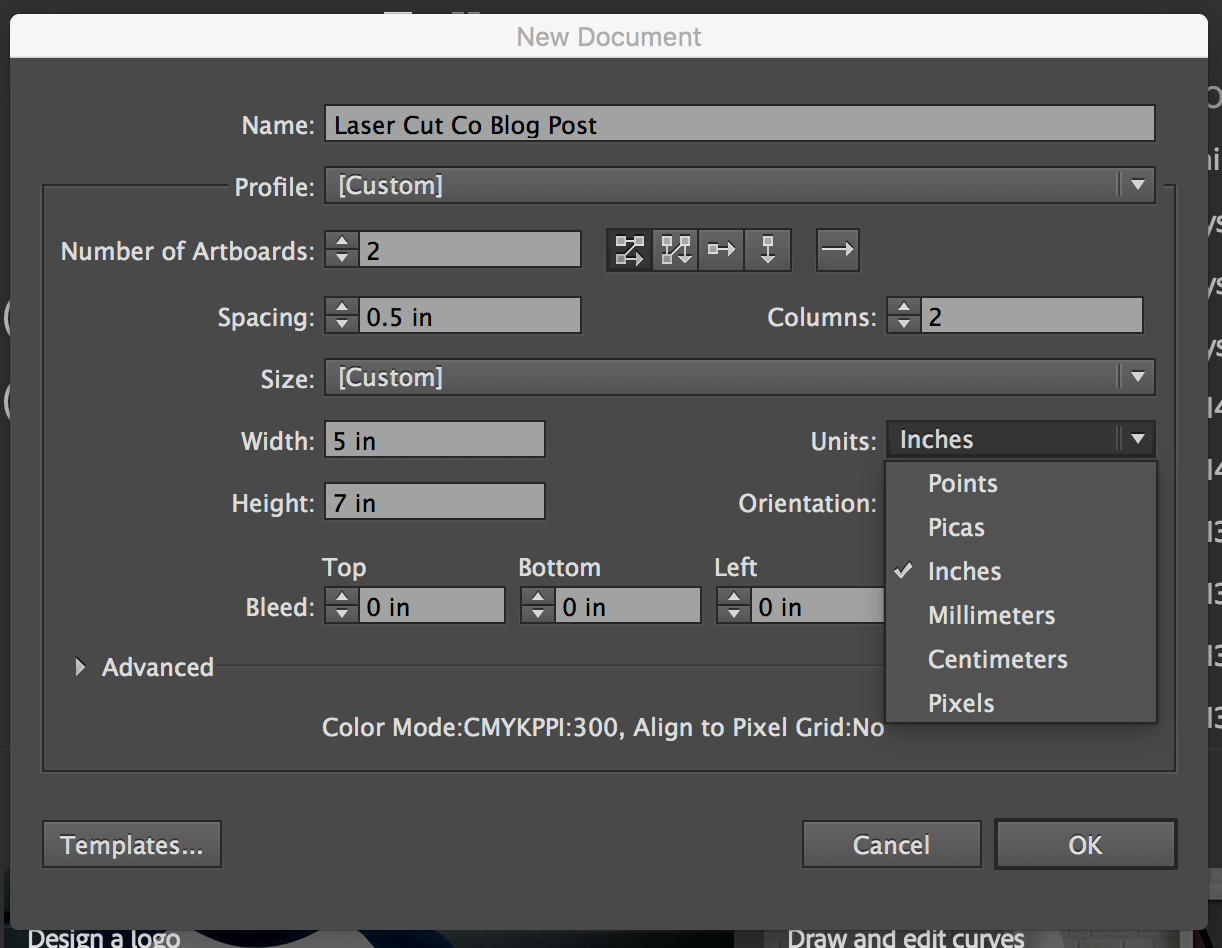The height and width of the screenshot is (948, 1222).
Task: Choose the checked Inches unit option
Action: pos(1021,571)
